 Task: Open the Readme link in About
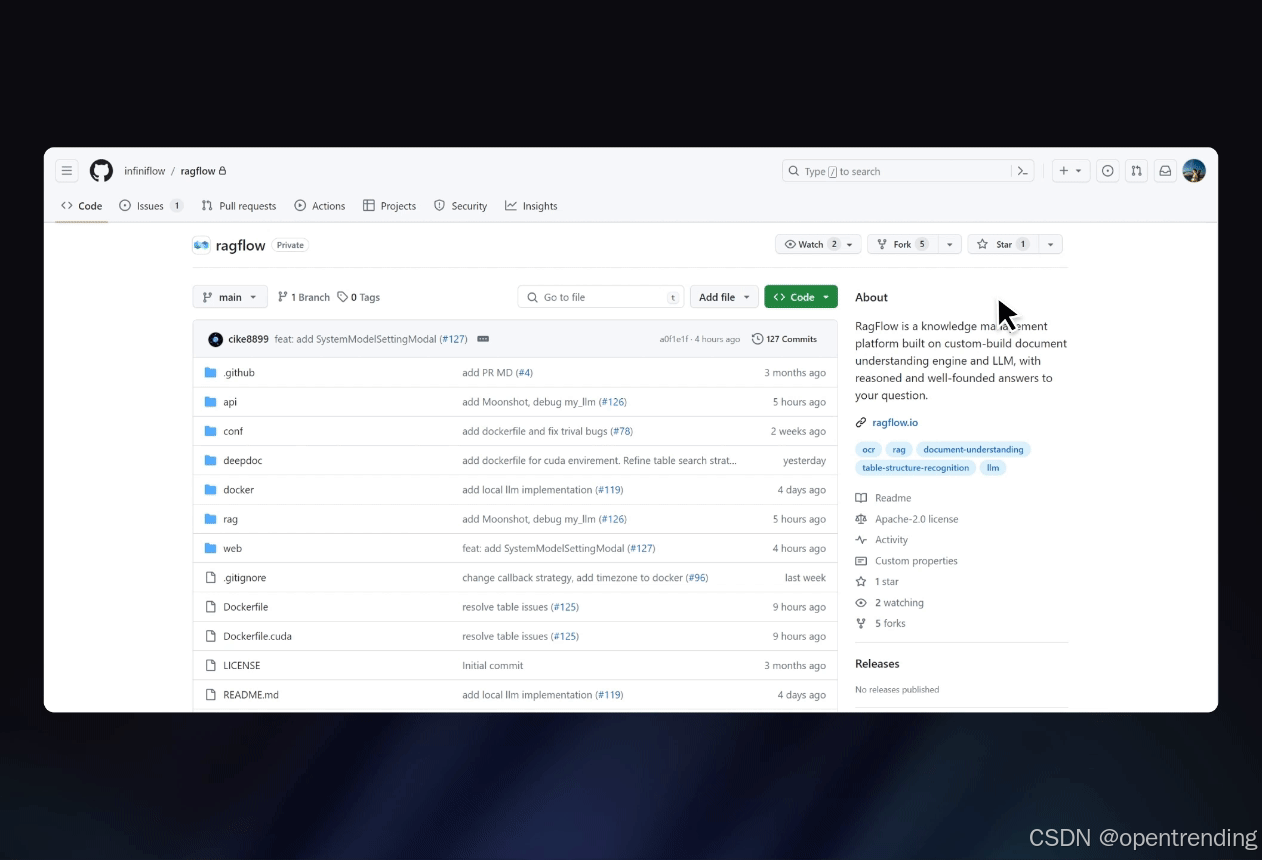tap(893, 498)
